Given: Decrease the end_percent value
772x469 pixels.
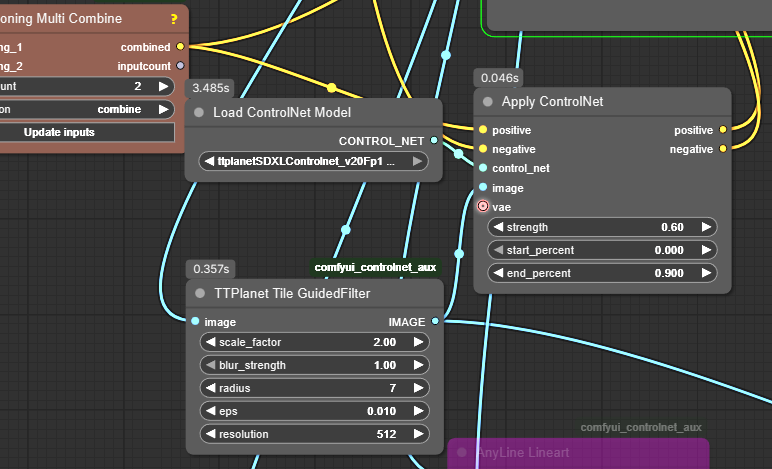Looking at the screenshot, I should 498,273.
